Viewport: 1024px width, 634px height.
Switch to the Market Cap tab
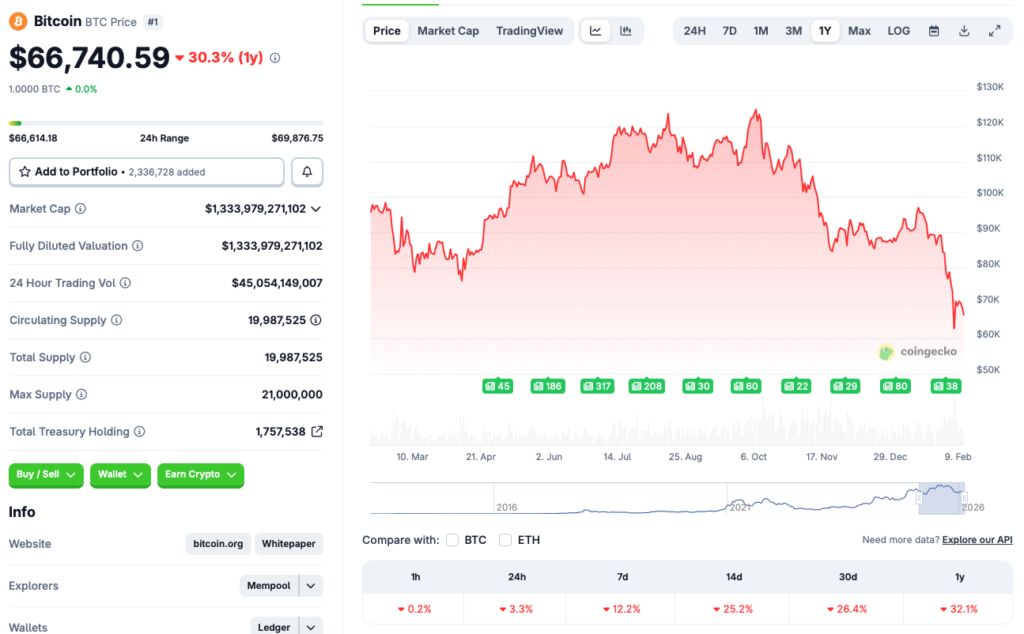click(448, 30)
